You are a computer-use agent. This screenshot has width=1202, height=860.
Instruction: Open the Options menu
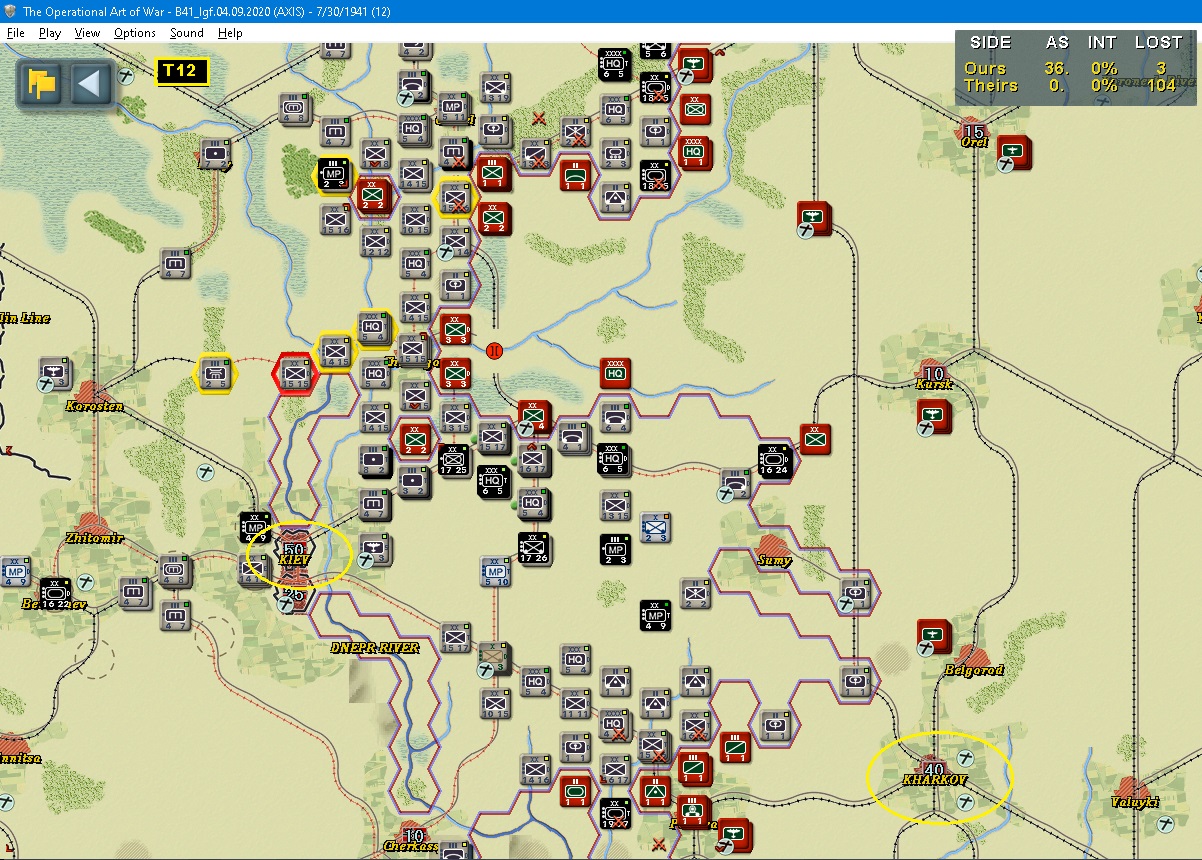135,33
